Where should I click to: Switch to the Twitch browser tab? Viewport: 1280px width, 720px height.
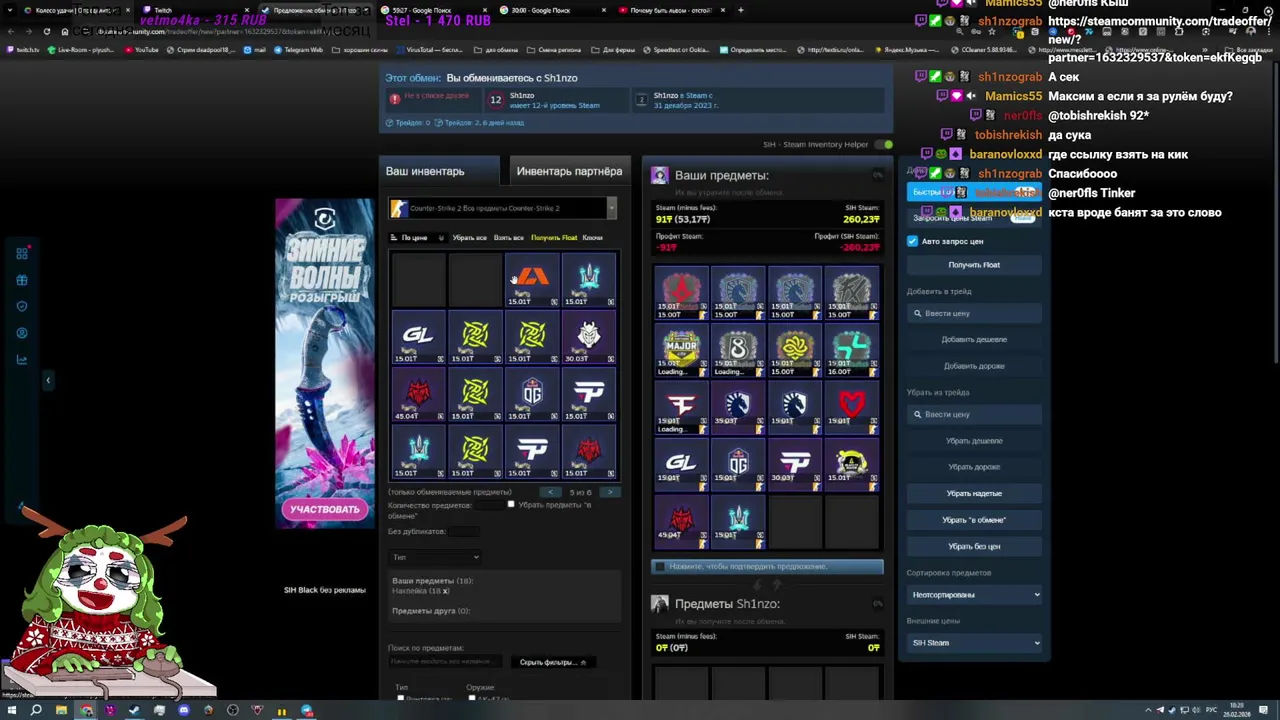[195, 10]
